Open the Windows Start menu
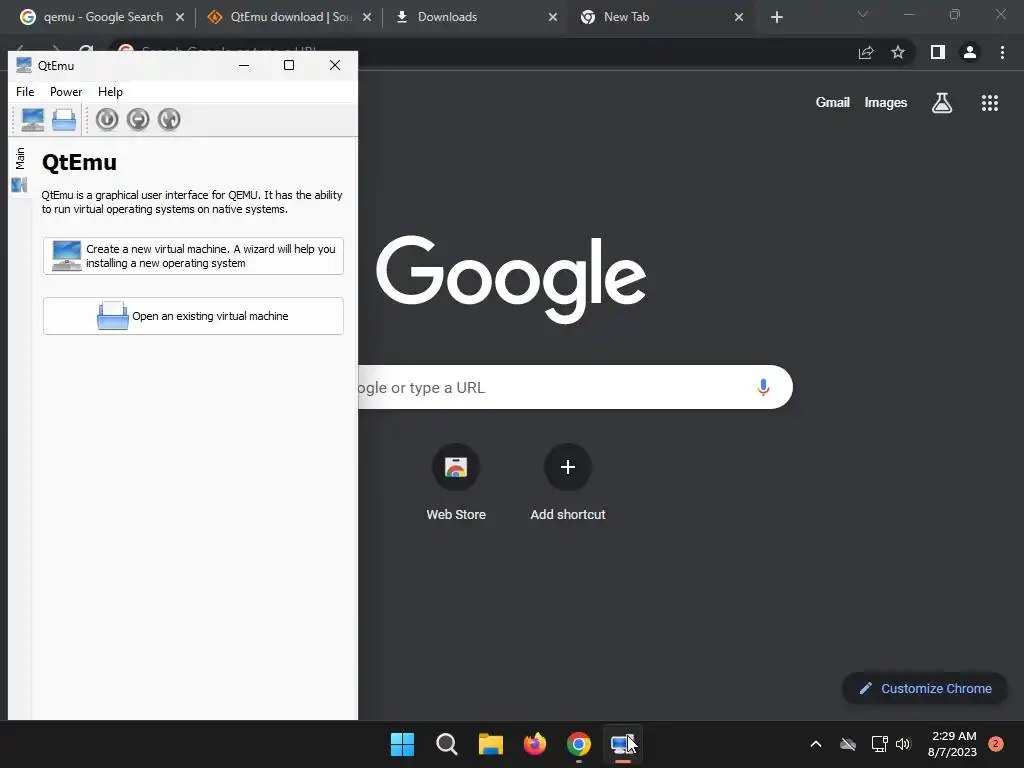Image resolution: width=1024 pixels, height=768 pixels. 402,744
